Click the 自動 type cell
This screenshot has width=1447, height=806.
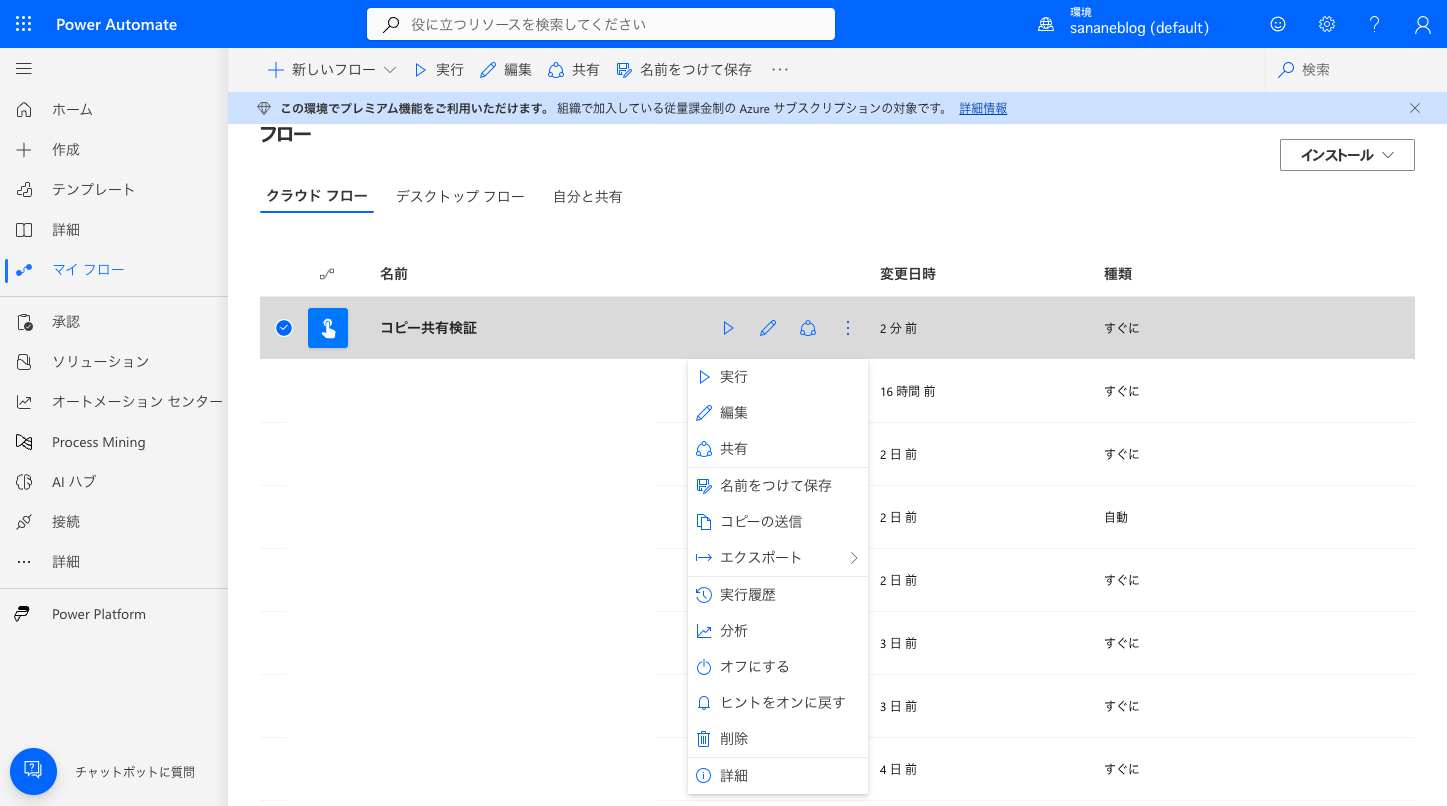click(1116, 517)
